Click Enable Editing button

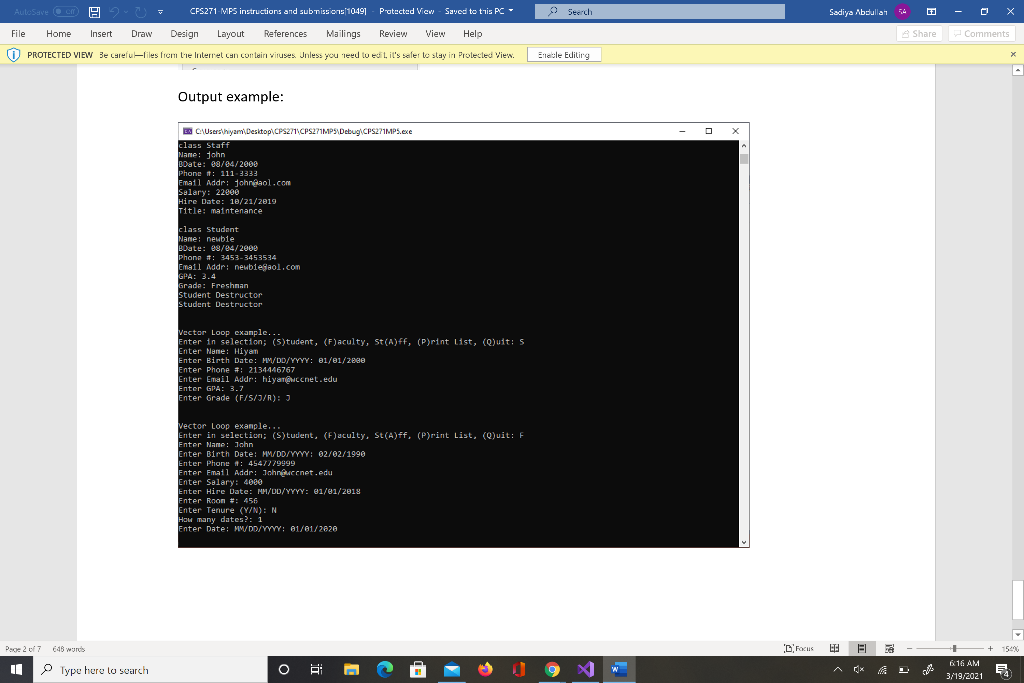point(564,55)
